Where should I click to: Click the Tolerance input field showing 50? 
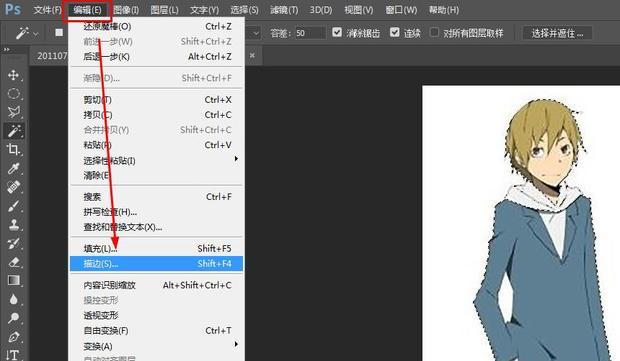point(310,33)
